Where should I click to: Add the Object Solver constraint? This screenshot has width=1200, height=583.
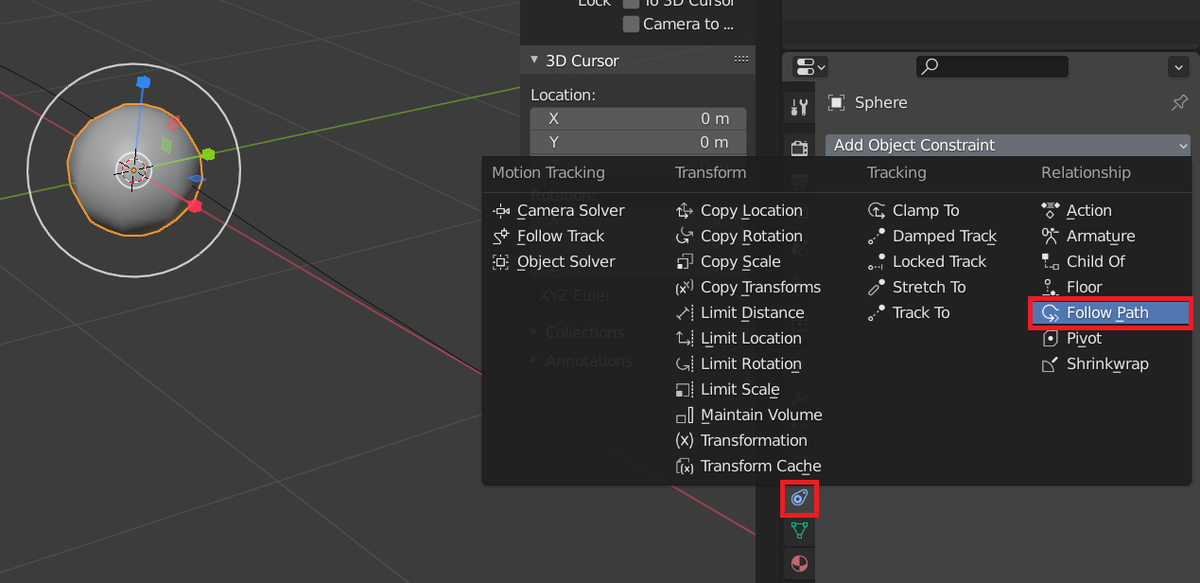pos(554,261)
